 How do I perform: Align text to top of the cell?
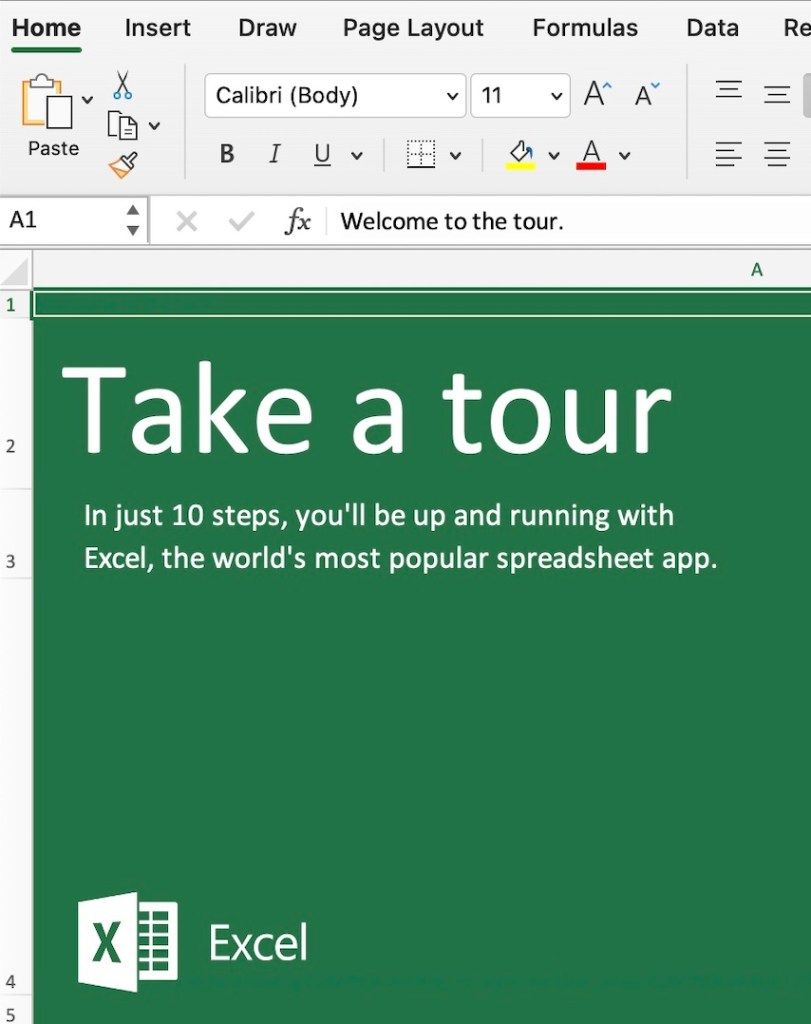[729, 90]
